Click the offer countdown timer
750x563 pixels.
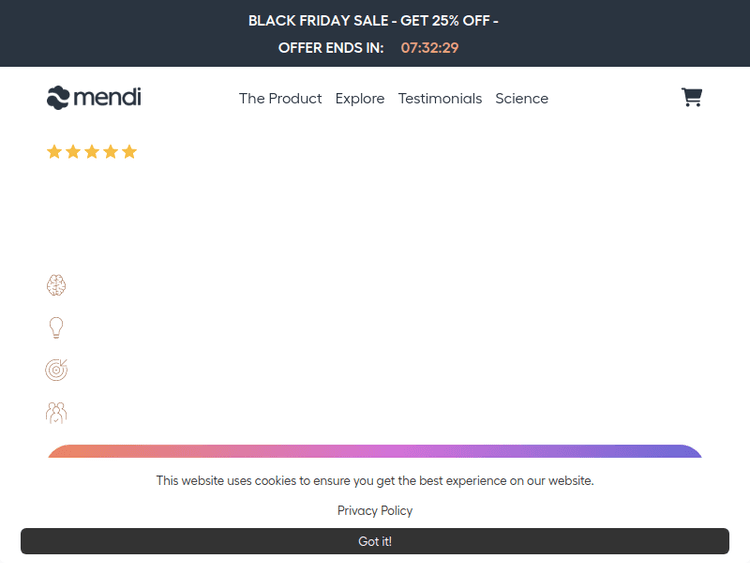pos(430,48)
